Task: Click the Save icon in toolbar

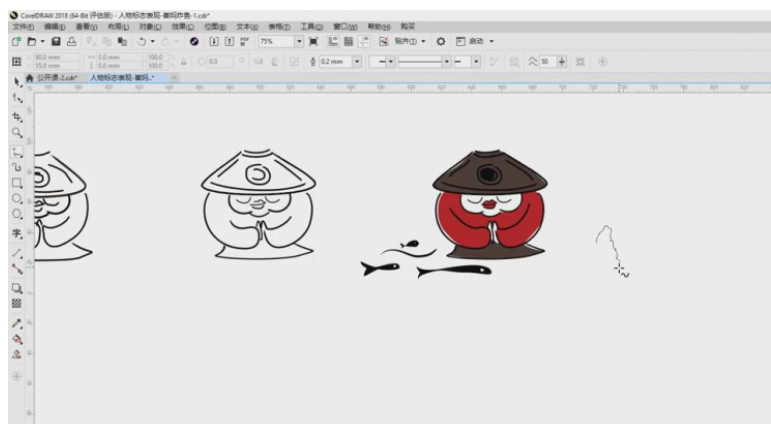Action: coord(57,42)
